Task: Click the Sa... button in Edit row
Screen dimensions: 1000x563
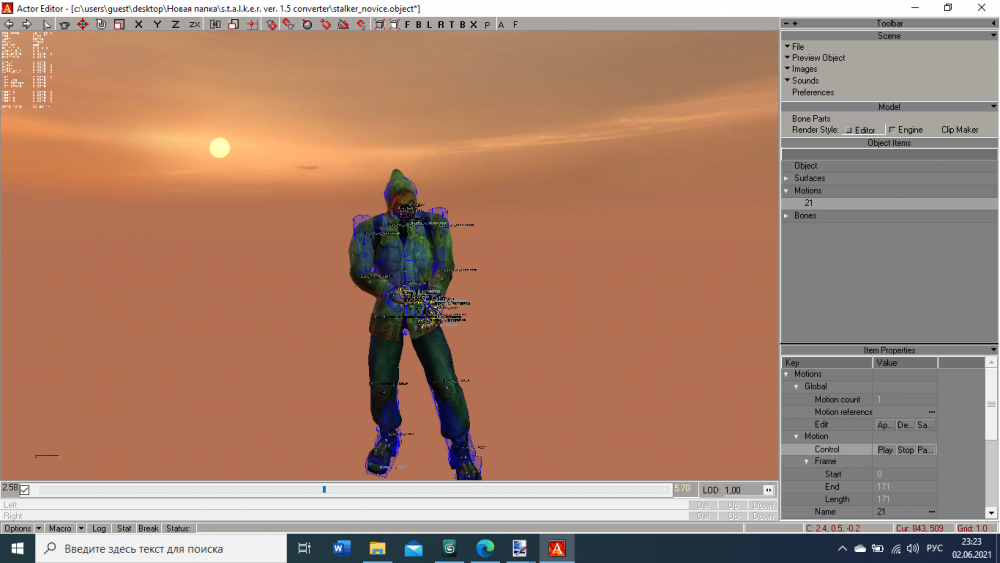Action: [925, 425]
